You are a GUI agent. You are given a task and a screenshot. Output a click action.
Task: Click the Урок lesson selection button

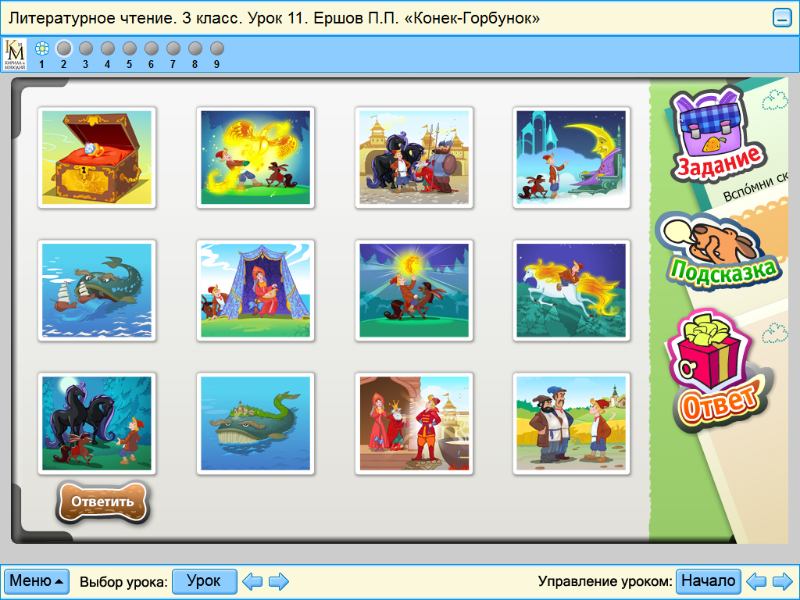click(205, 581)
